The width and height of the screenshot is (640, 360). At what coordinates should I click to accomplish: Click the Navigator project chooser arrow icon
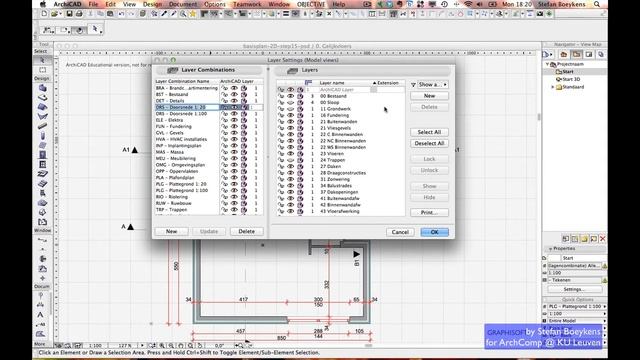(547, 54)
